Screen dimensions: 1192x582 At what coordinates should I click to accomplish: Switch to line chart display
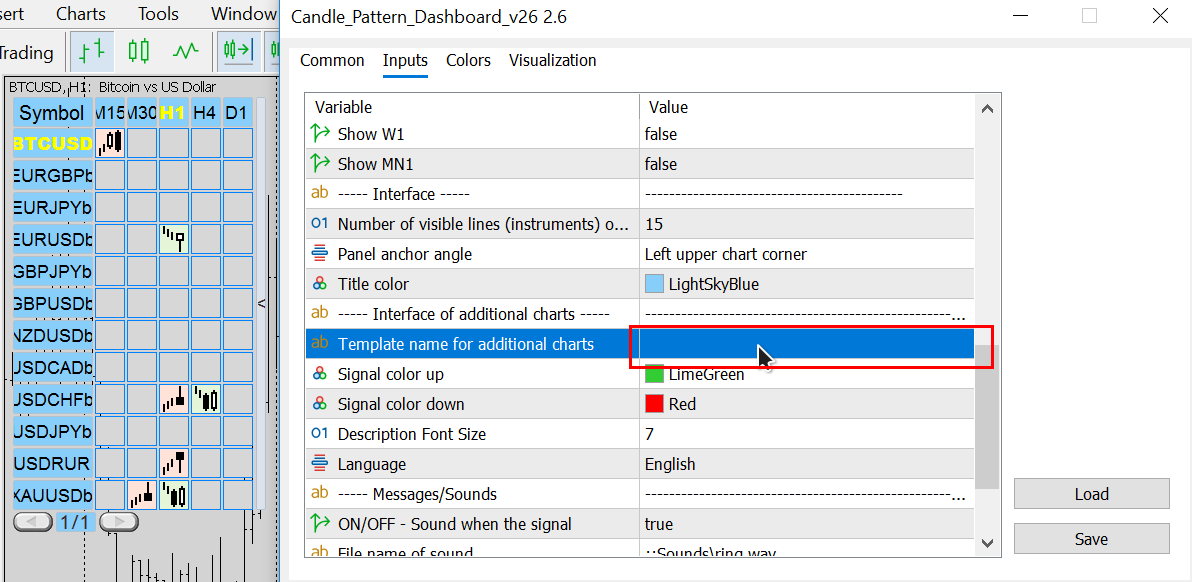pyautogui.click(x=186, y=51)
